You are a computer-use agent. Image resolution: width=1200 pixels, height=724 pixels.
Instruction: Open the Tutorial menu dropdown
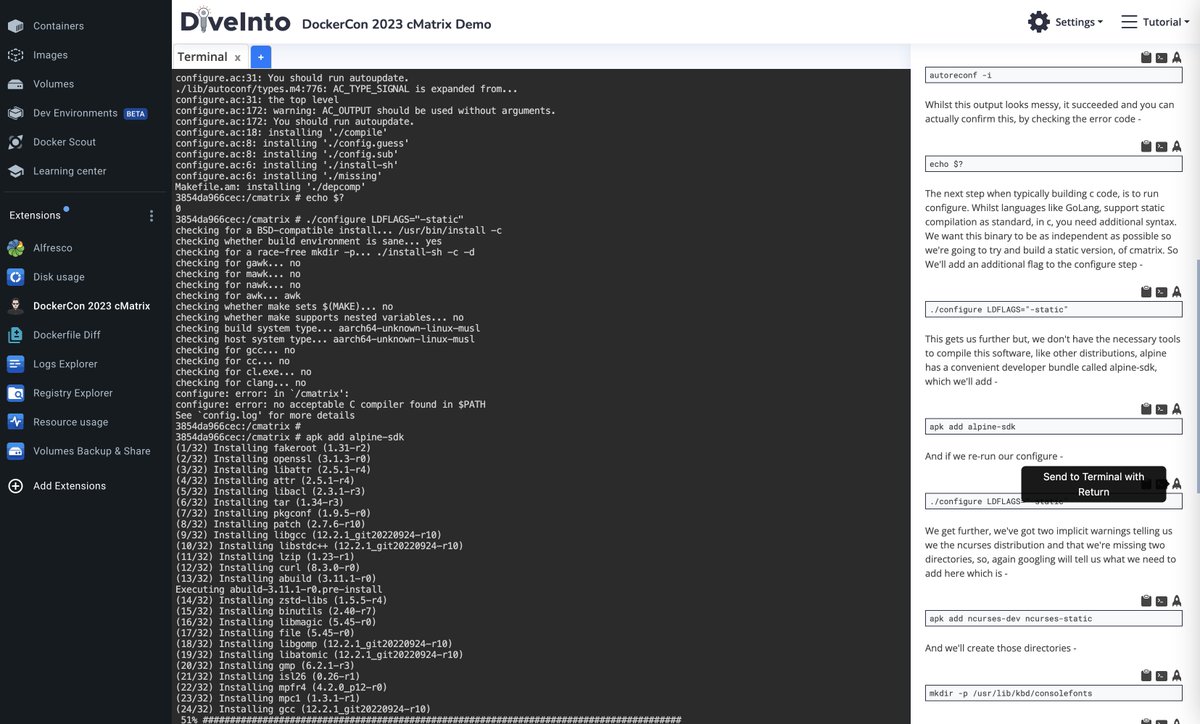1154,22
